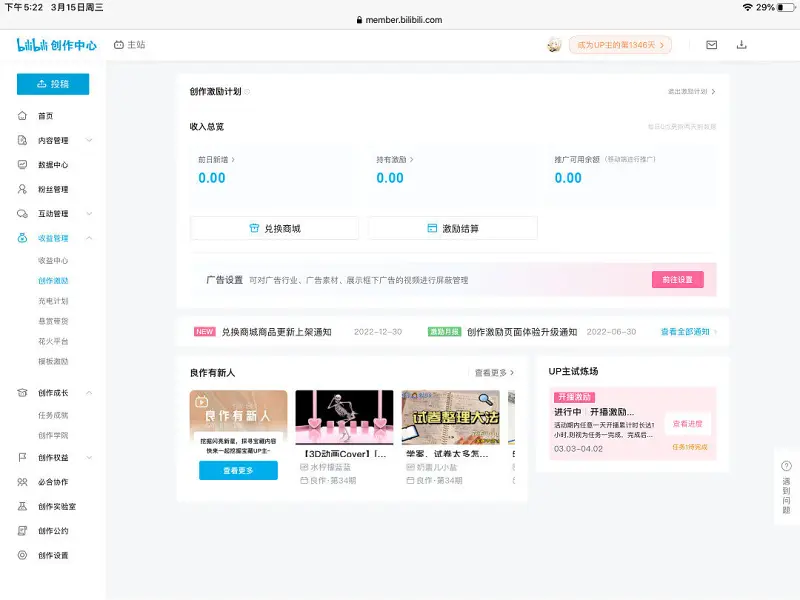Screen dimensions: 800x600
Task: Select 创作激励 submenu item
Action: pos(53,281)
